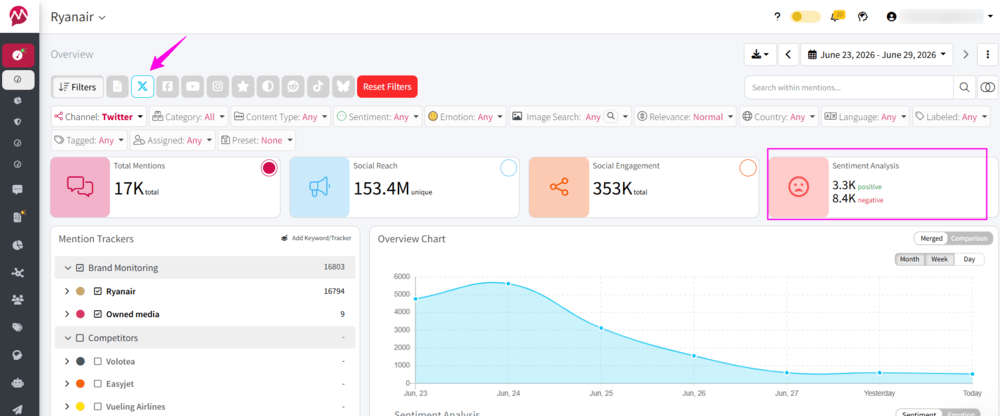Set chart granularity to Month
Image resolution: width=1000 pixels, height=416 pixels.
point(909,259)
